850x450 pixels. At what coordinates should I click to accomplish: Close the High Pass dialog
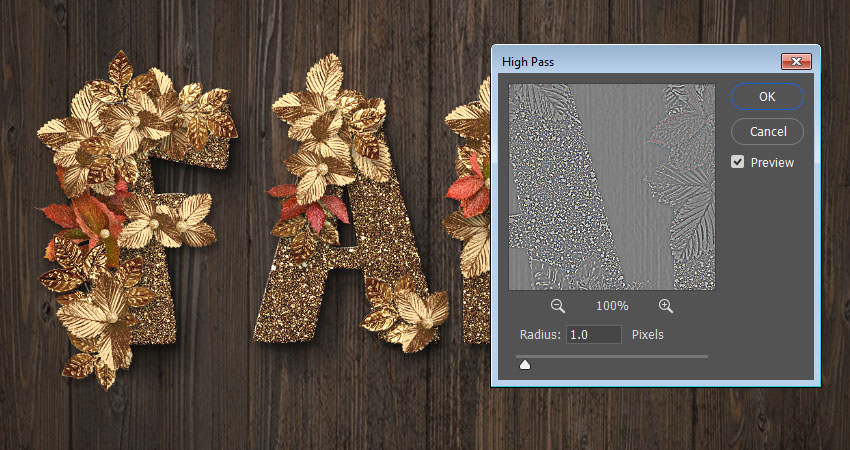click(x=796, y=61)
